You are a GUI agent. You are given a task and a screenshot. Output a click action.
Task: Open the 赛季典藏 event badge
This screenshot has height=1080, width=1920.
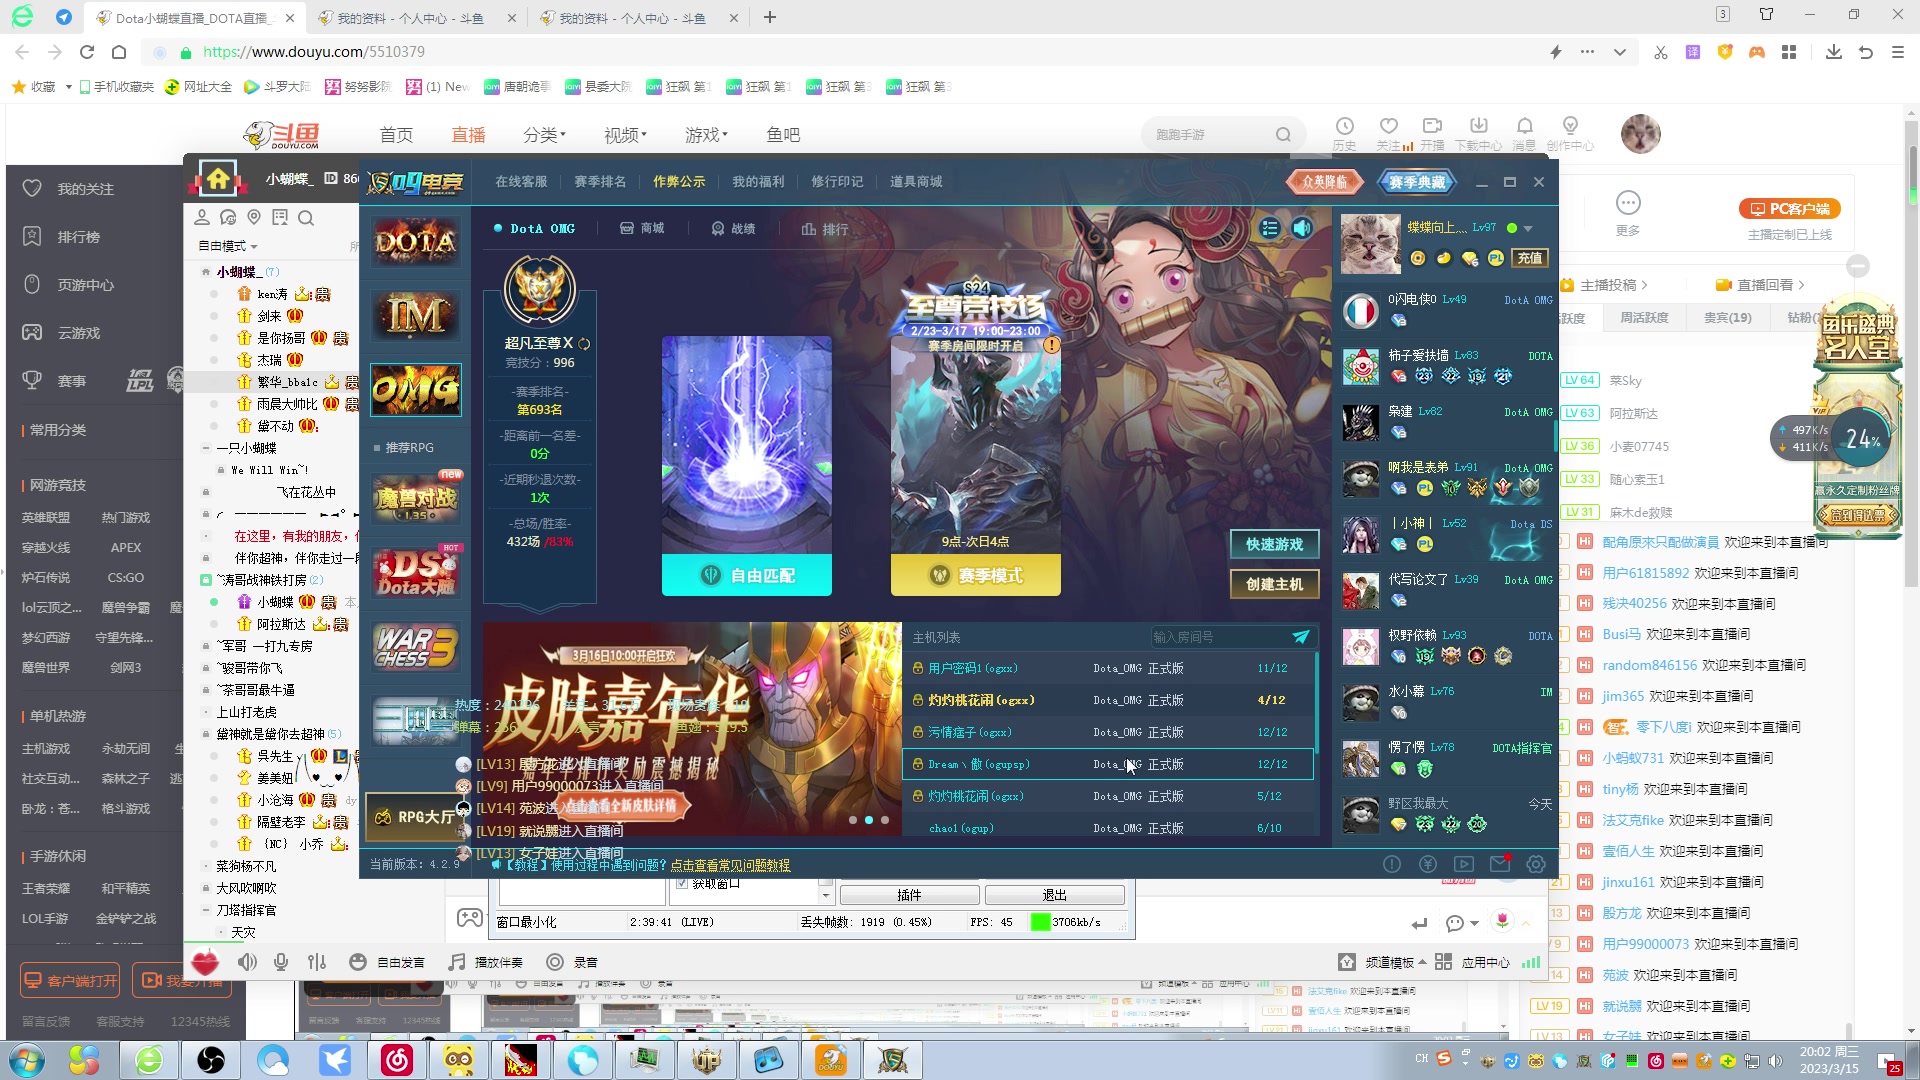tap(1417, 181)
